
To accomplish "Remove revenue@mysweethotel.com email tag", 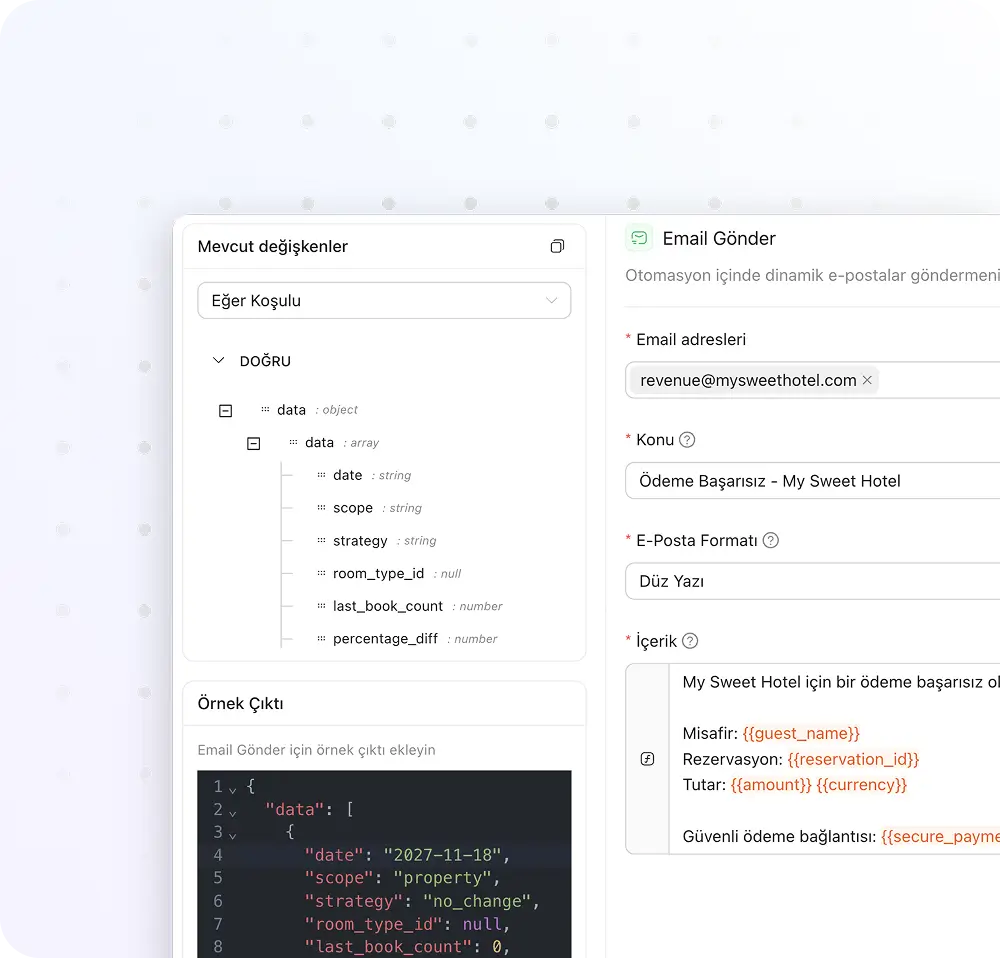I will coord(867,380).
